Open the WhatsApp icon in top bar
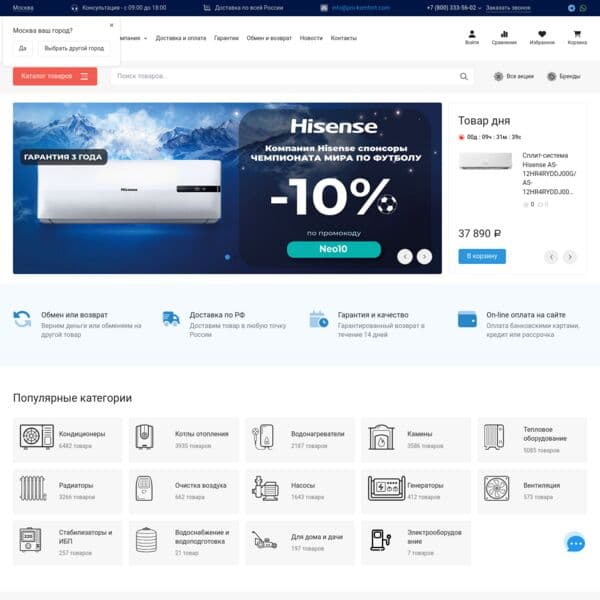 click(583, 8)
